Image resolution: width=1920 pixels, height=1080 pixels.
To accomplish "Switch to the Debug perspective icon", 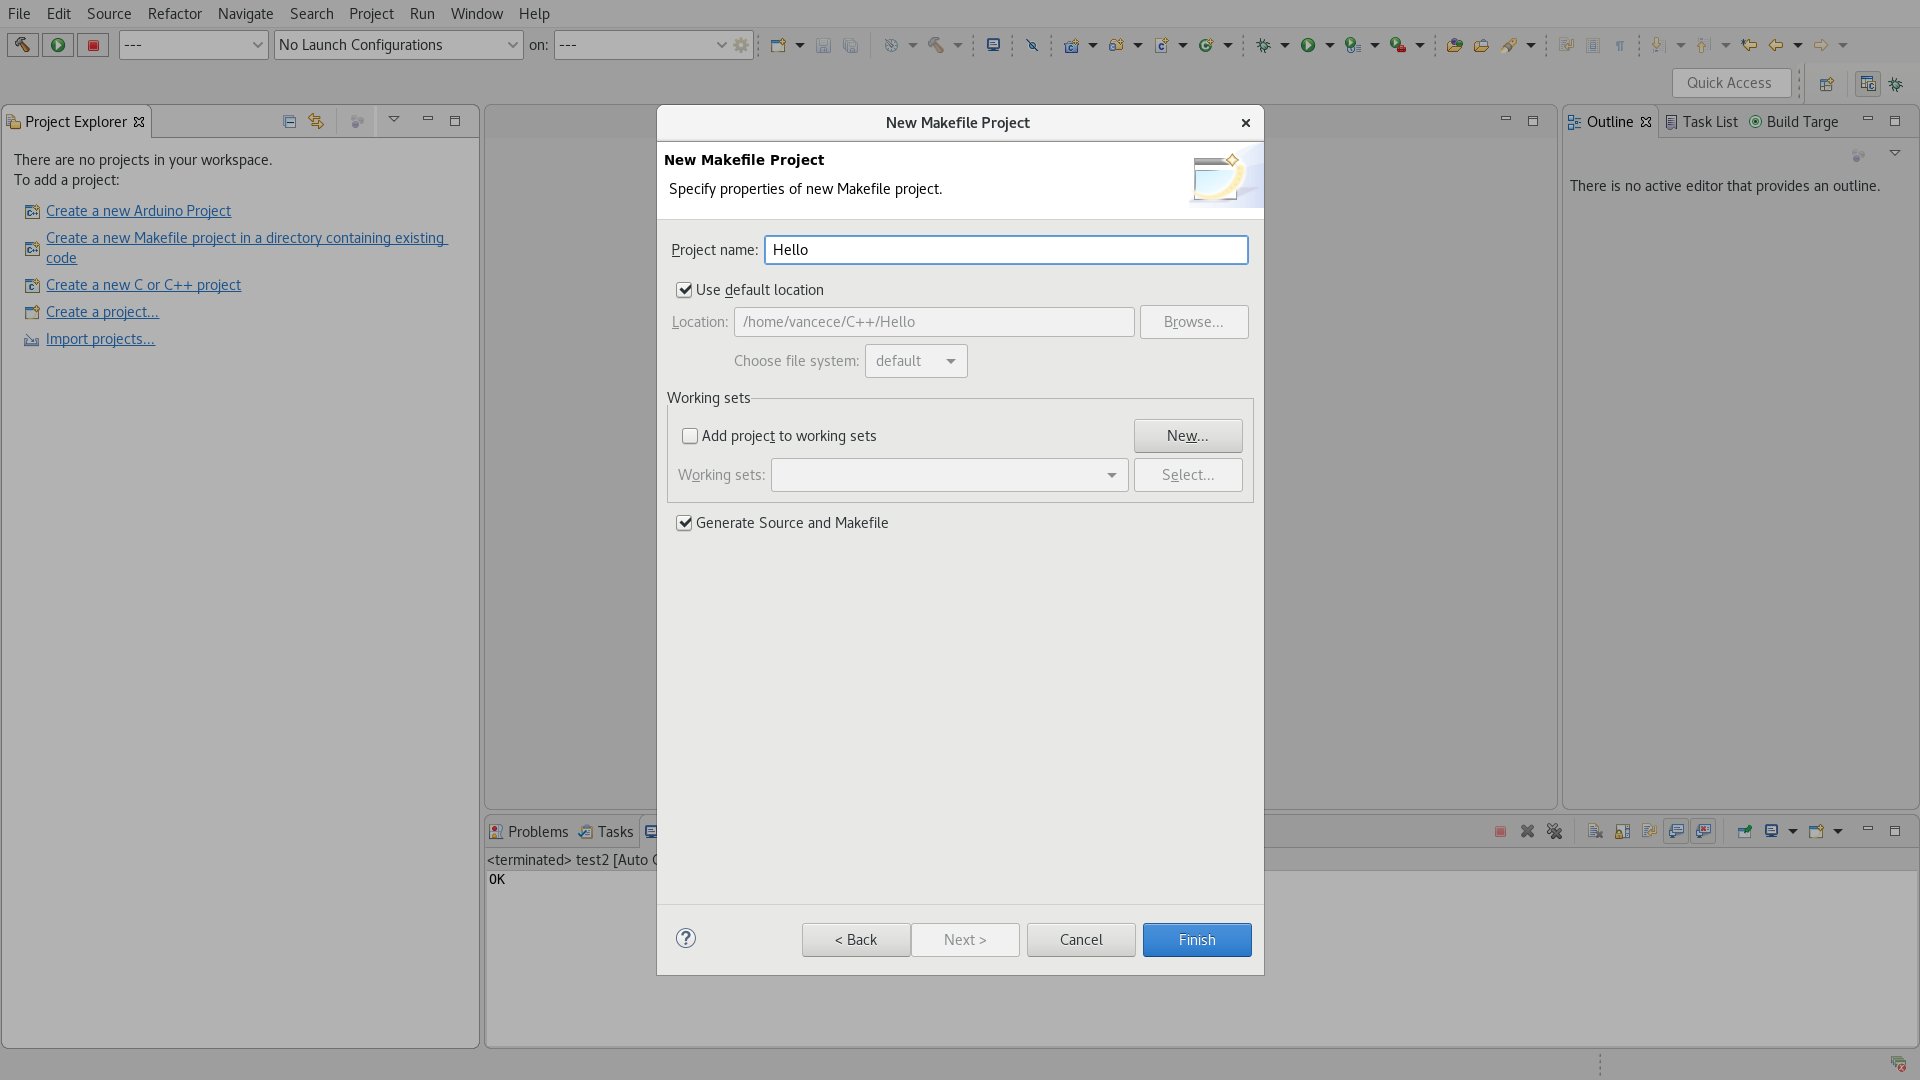I will click(x=1895, y=84).
